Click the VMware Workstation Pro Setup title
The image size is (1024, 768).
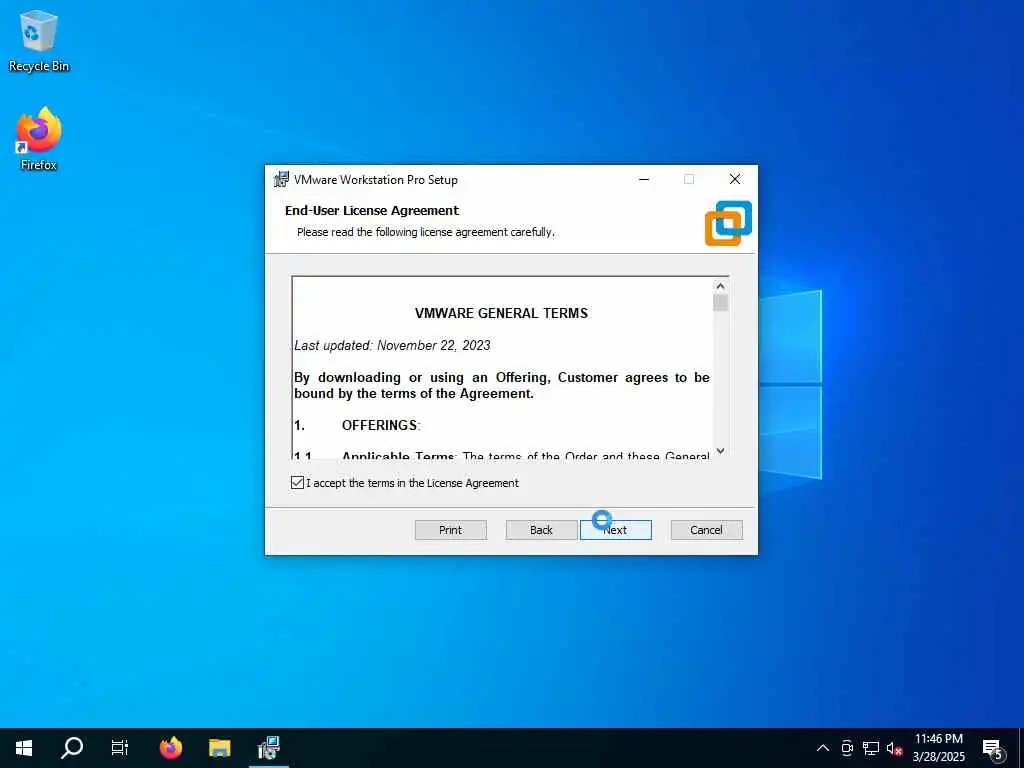click(x=376, y=180)
